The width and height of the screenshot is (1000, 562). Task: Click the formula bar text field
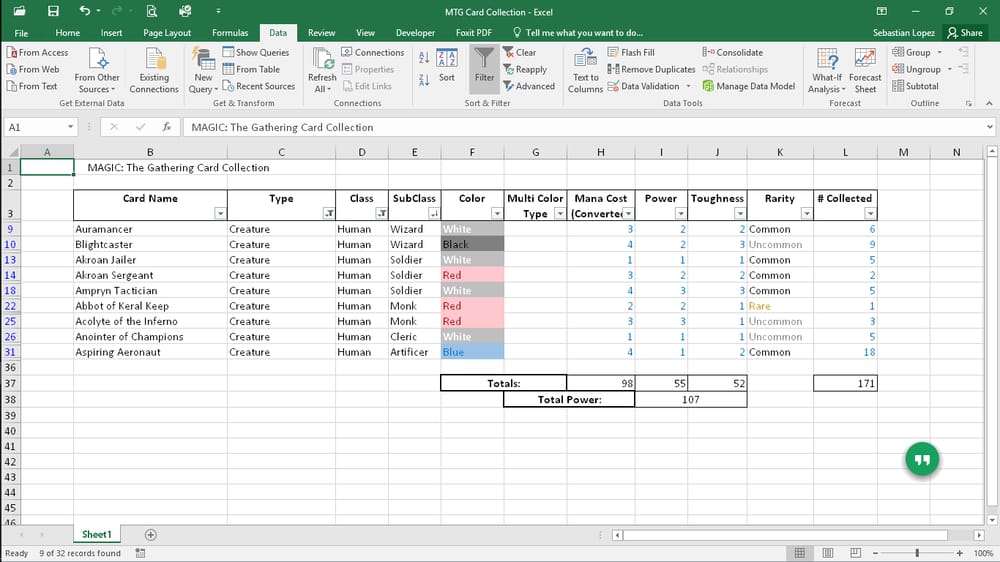(583, 127)
